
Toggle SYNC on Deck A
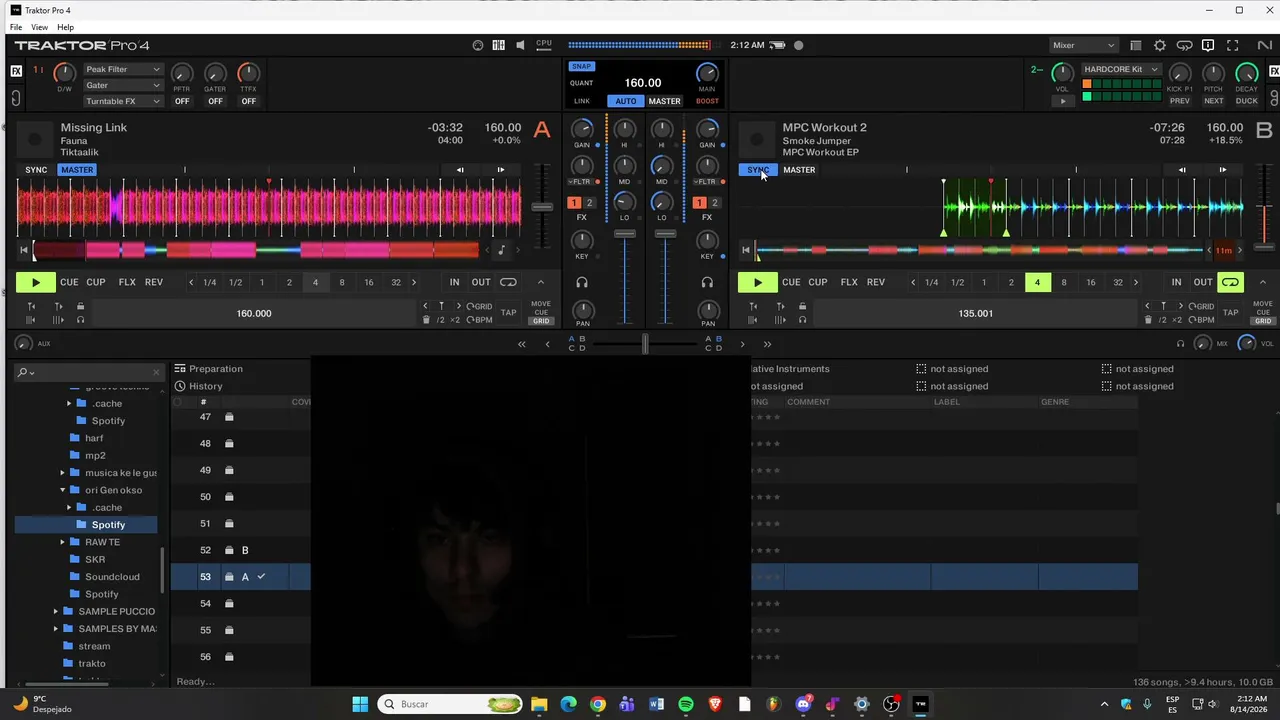pyautogui.click(x=36, y=170)
